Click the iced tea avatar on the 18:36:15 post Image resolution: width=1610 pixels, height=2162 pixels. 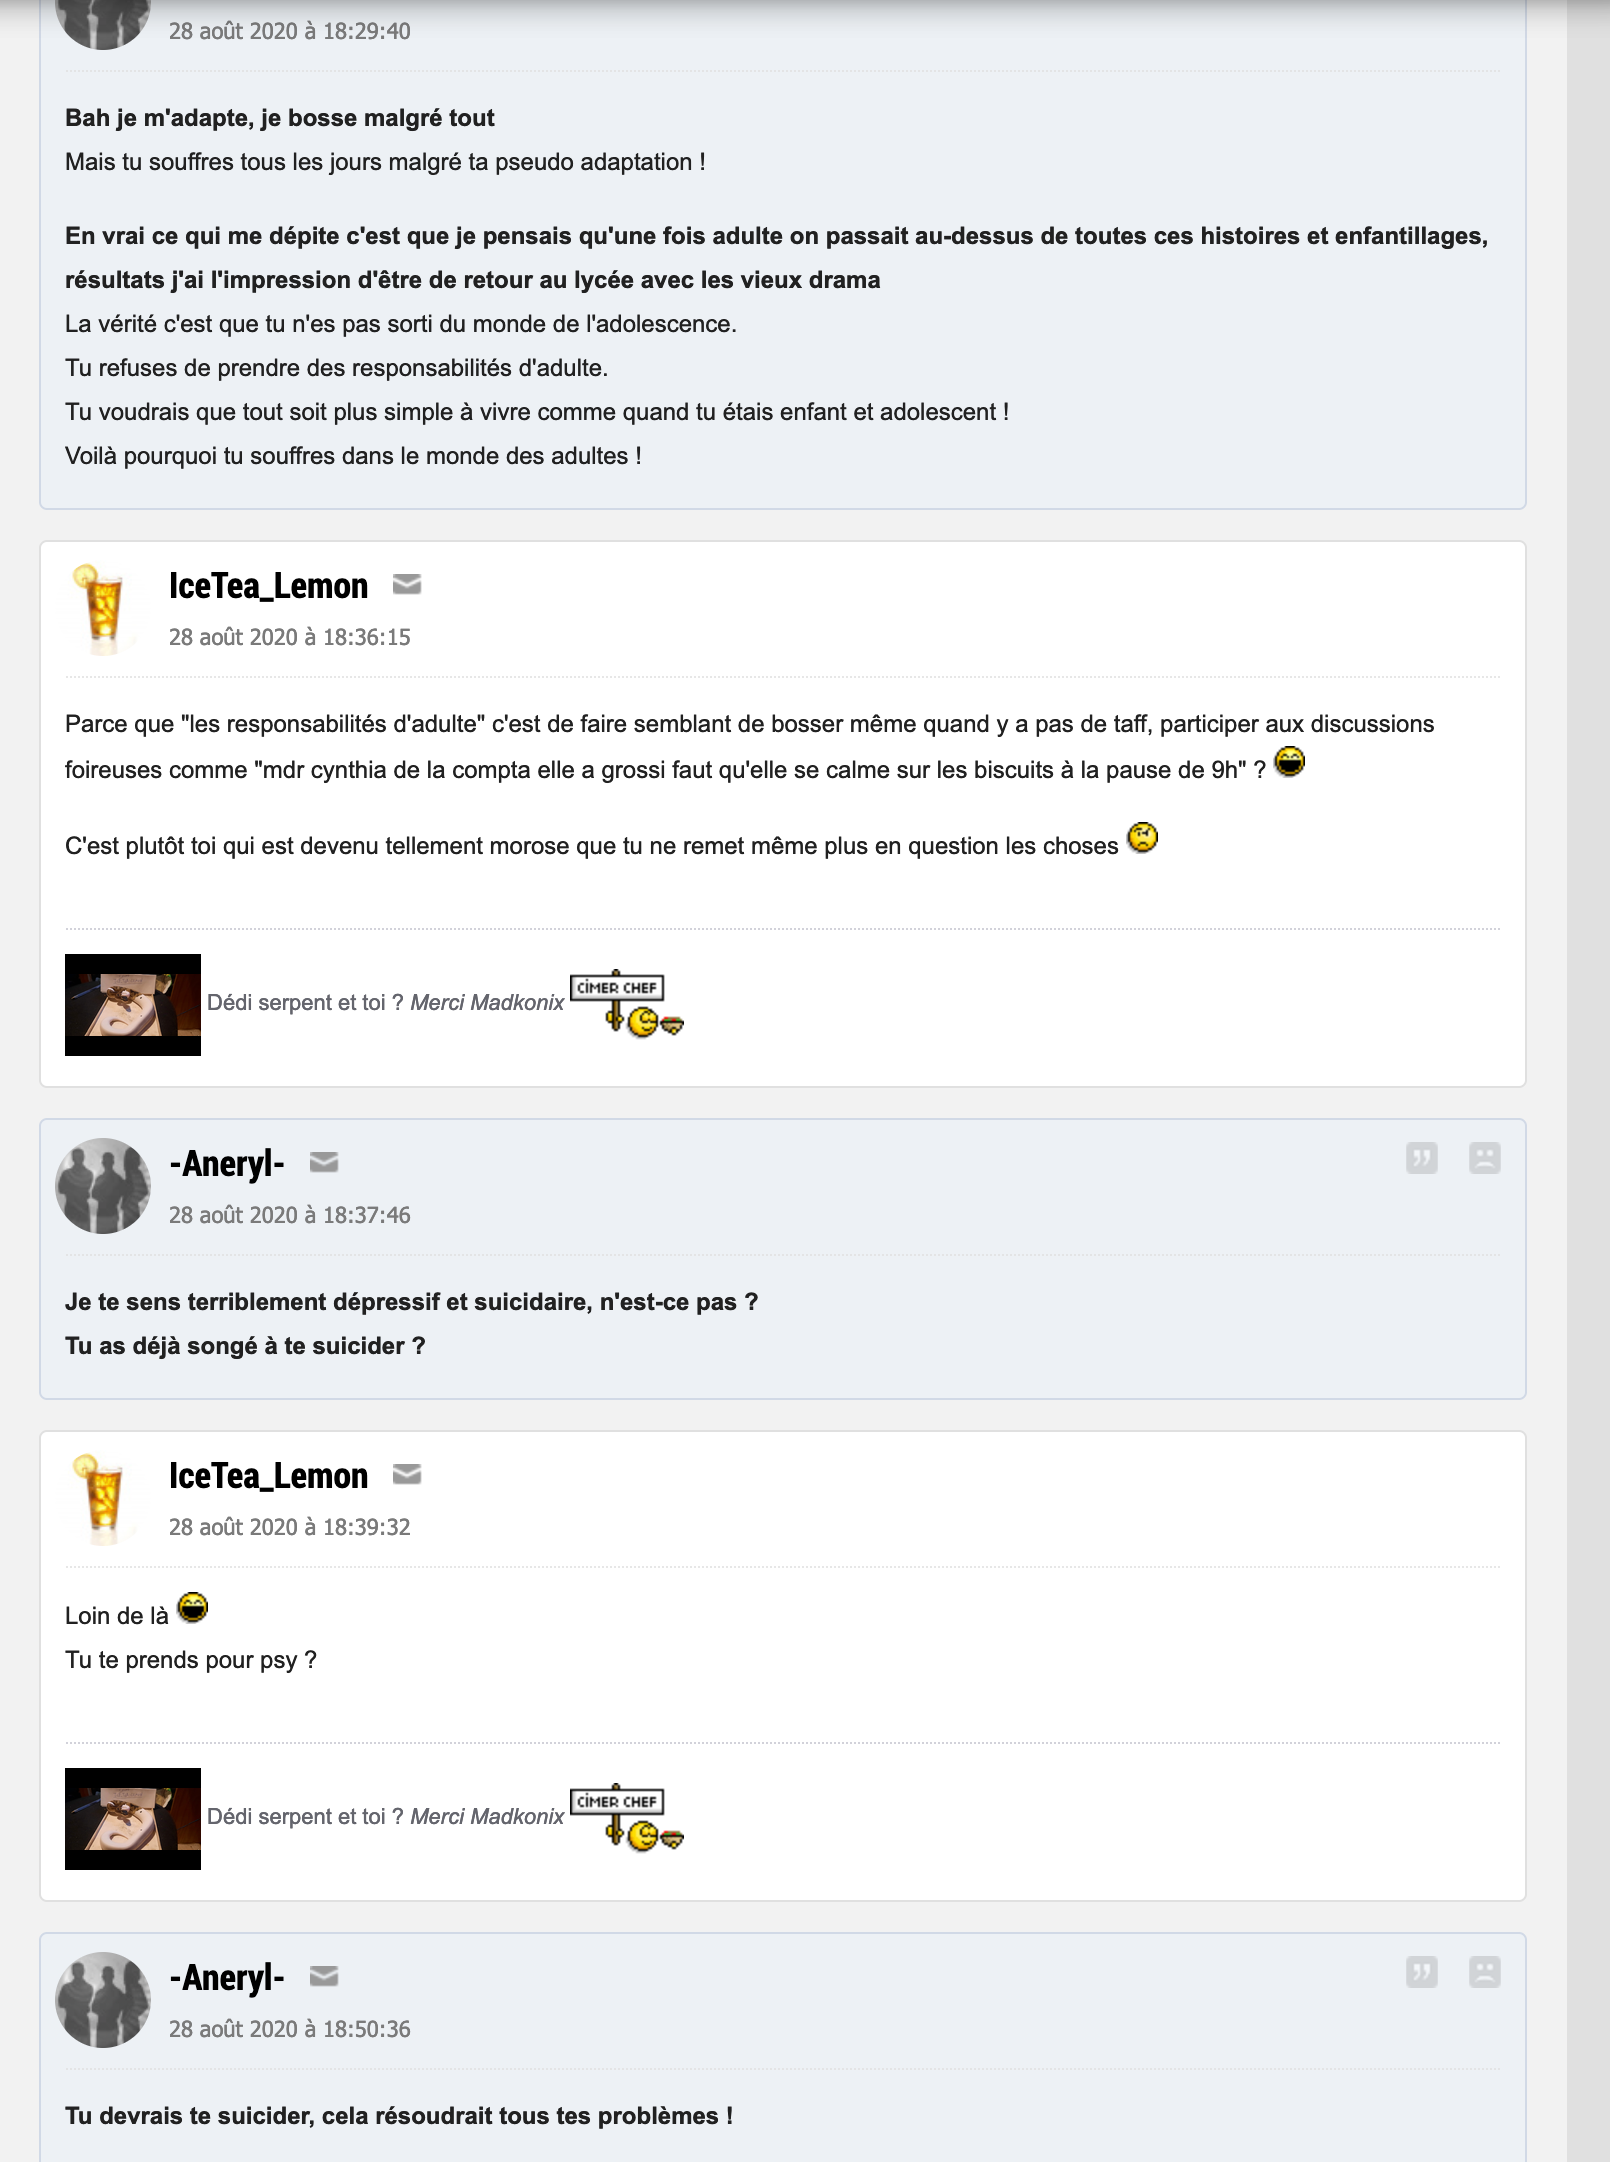[x=102, y=608]
